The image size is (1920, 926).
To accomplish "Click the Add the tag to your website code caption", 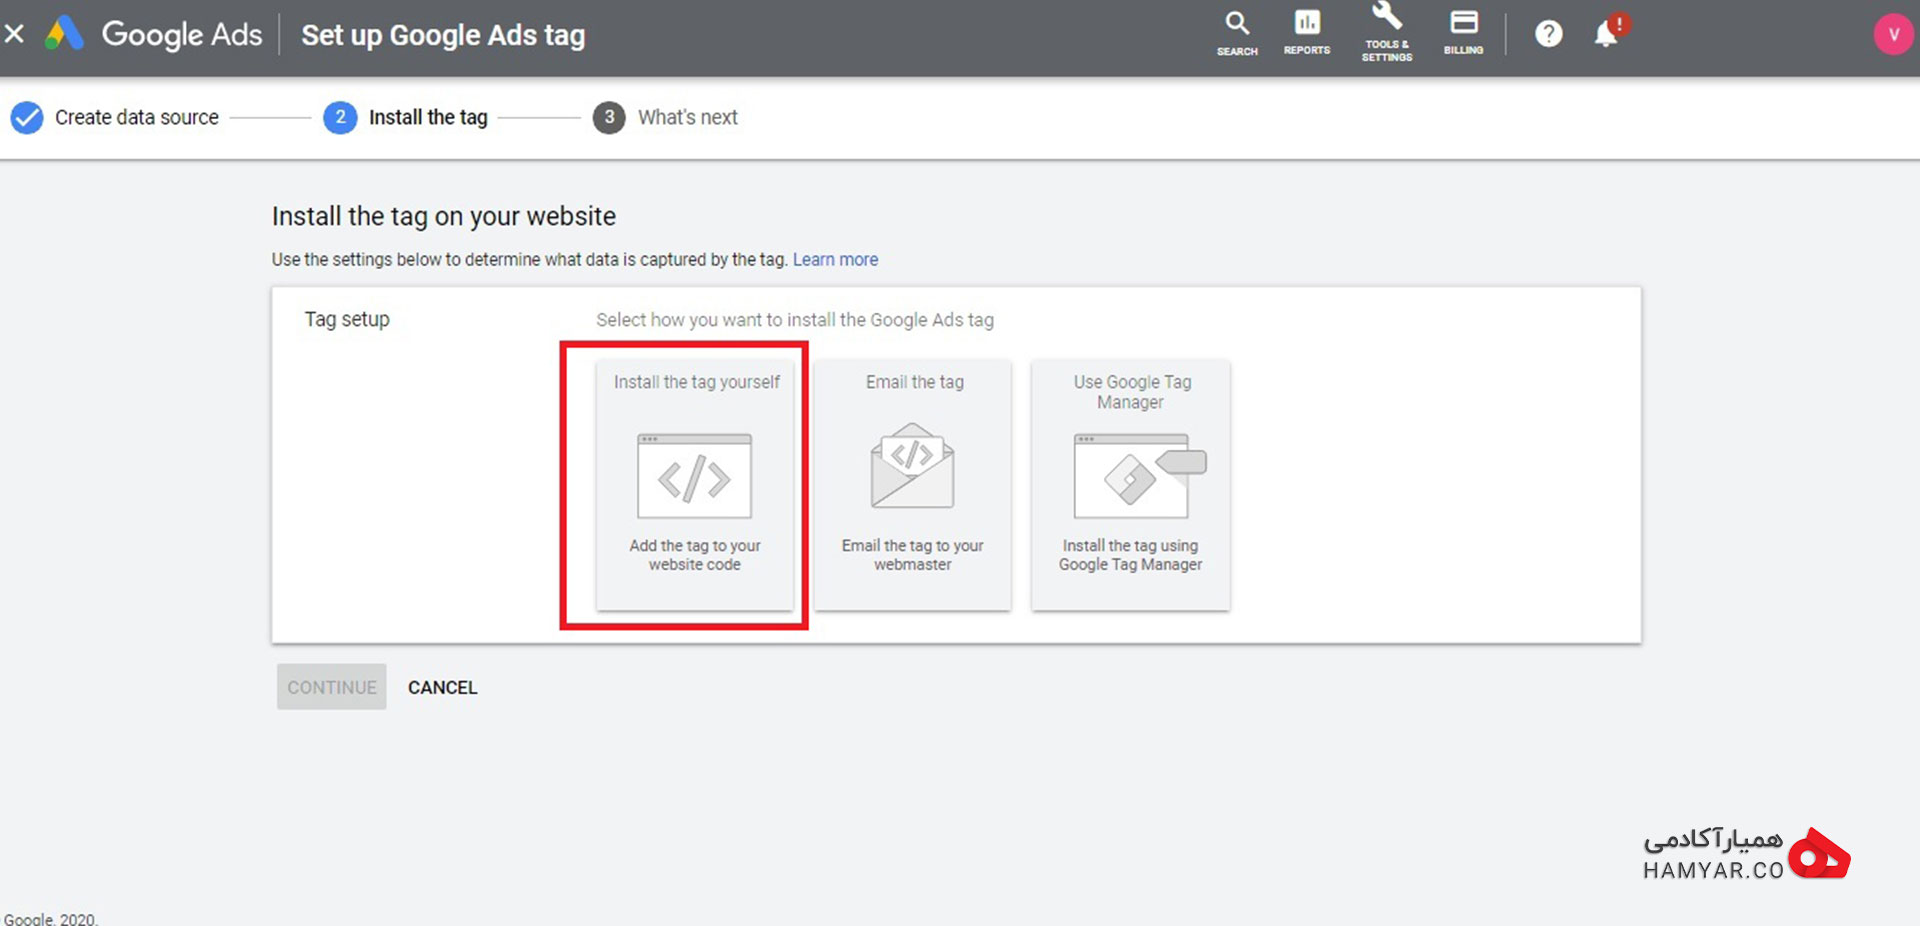I will (695, 555).
